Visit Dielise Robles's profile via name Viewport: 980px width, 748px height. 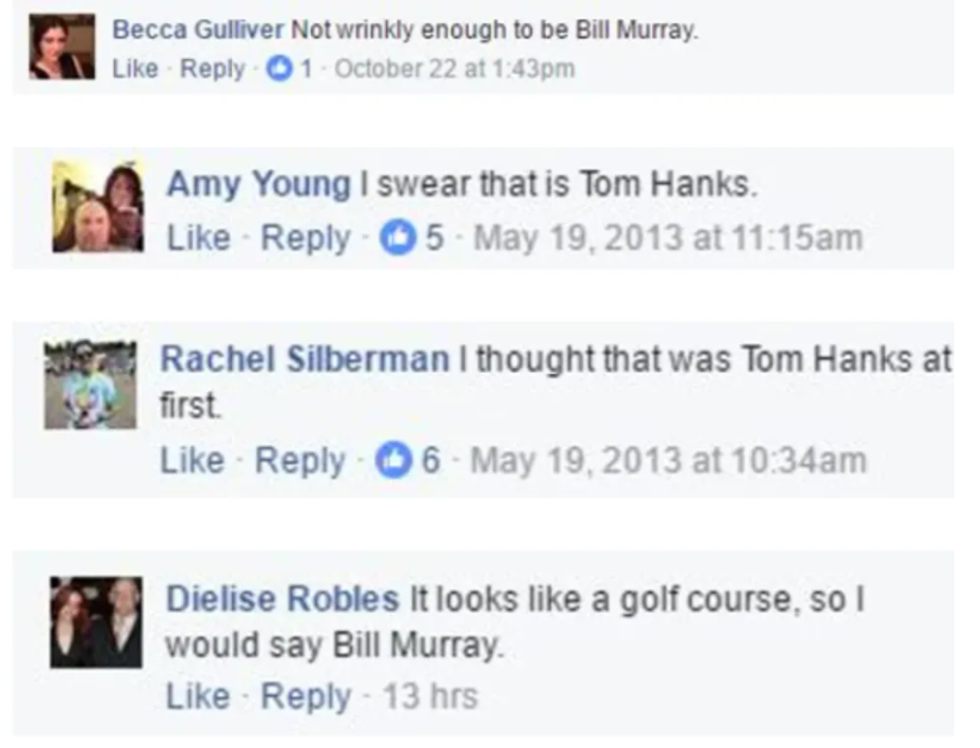point(281,598)
